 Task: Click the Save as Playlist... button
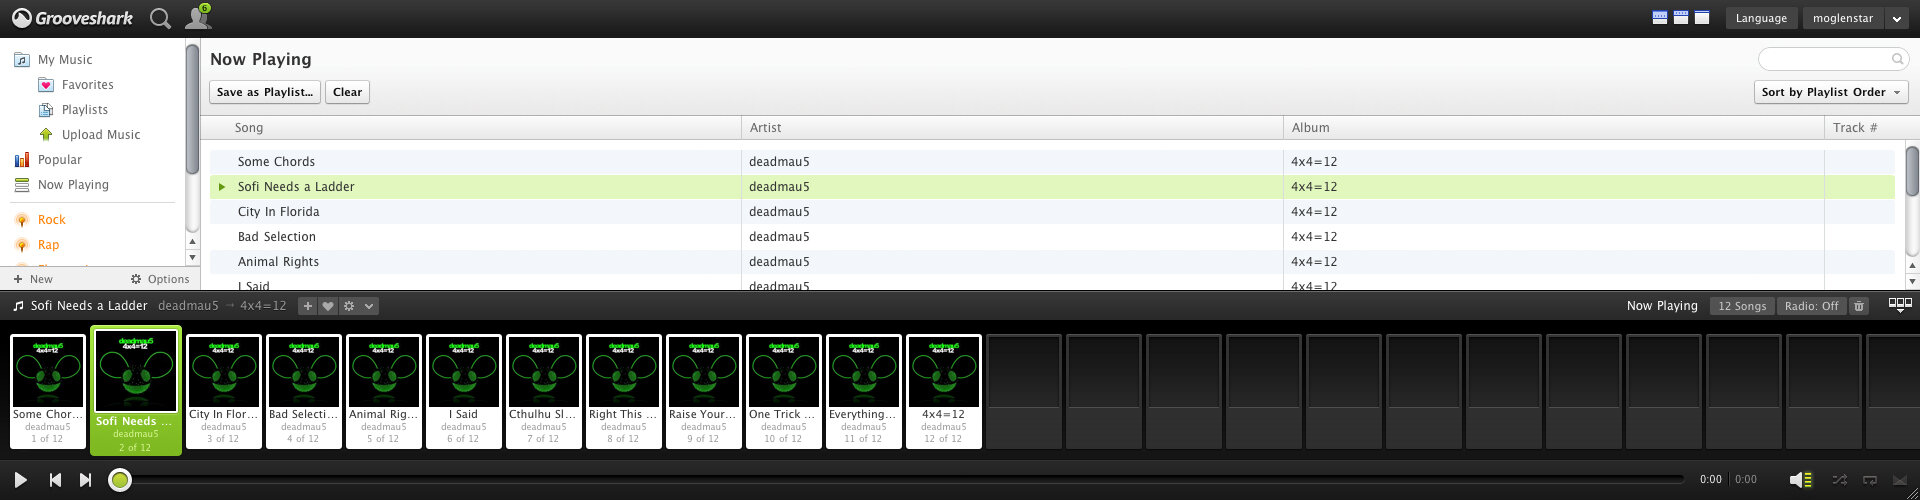tap(265, 92)
